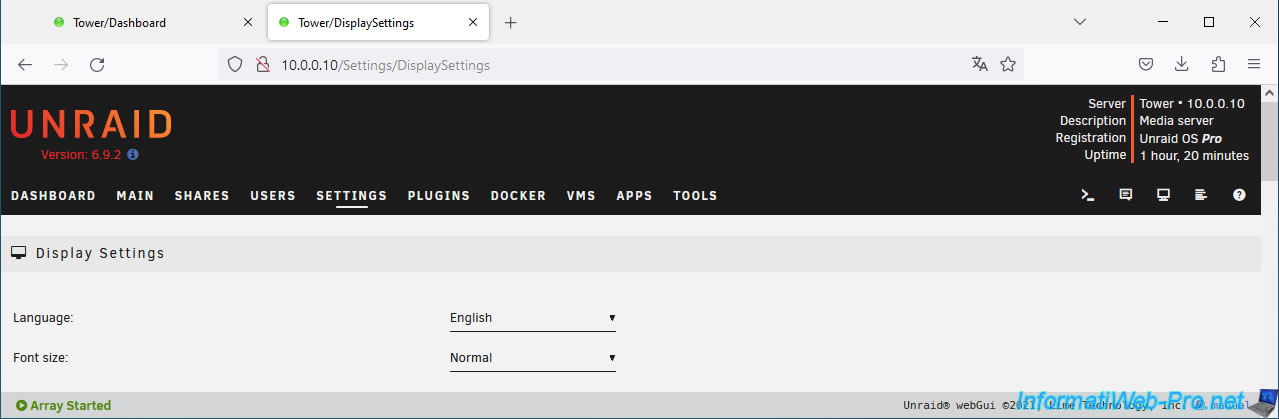
Task: Open the Unraid terminal icon
Action: [x=1088, y=196]
